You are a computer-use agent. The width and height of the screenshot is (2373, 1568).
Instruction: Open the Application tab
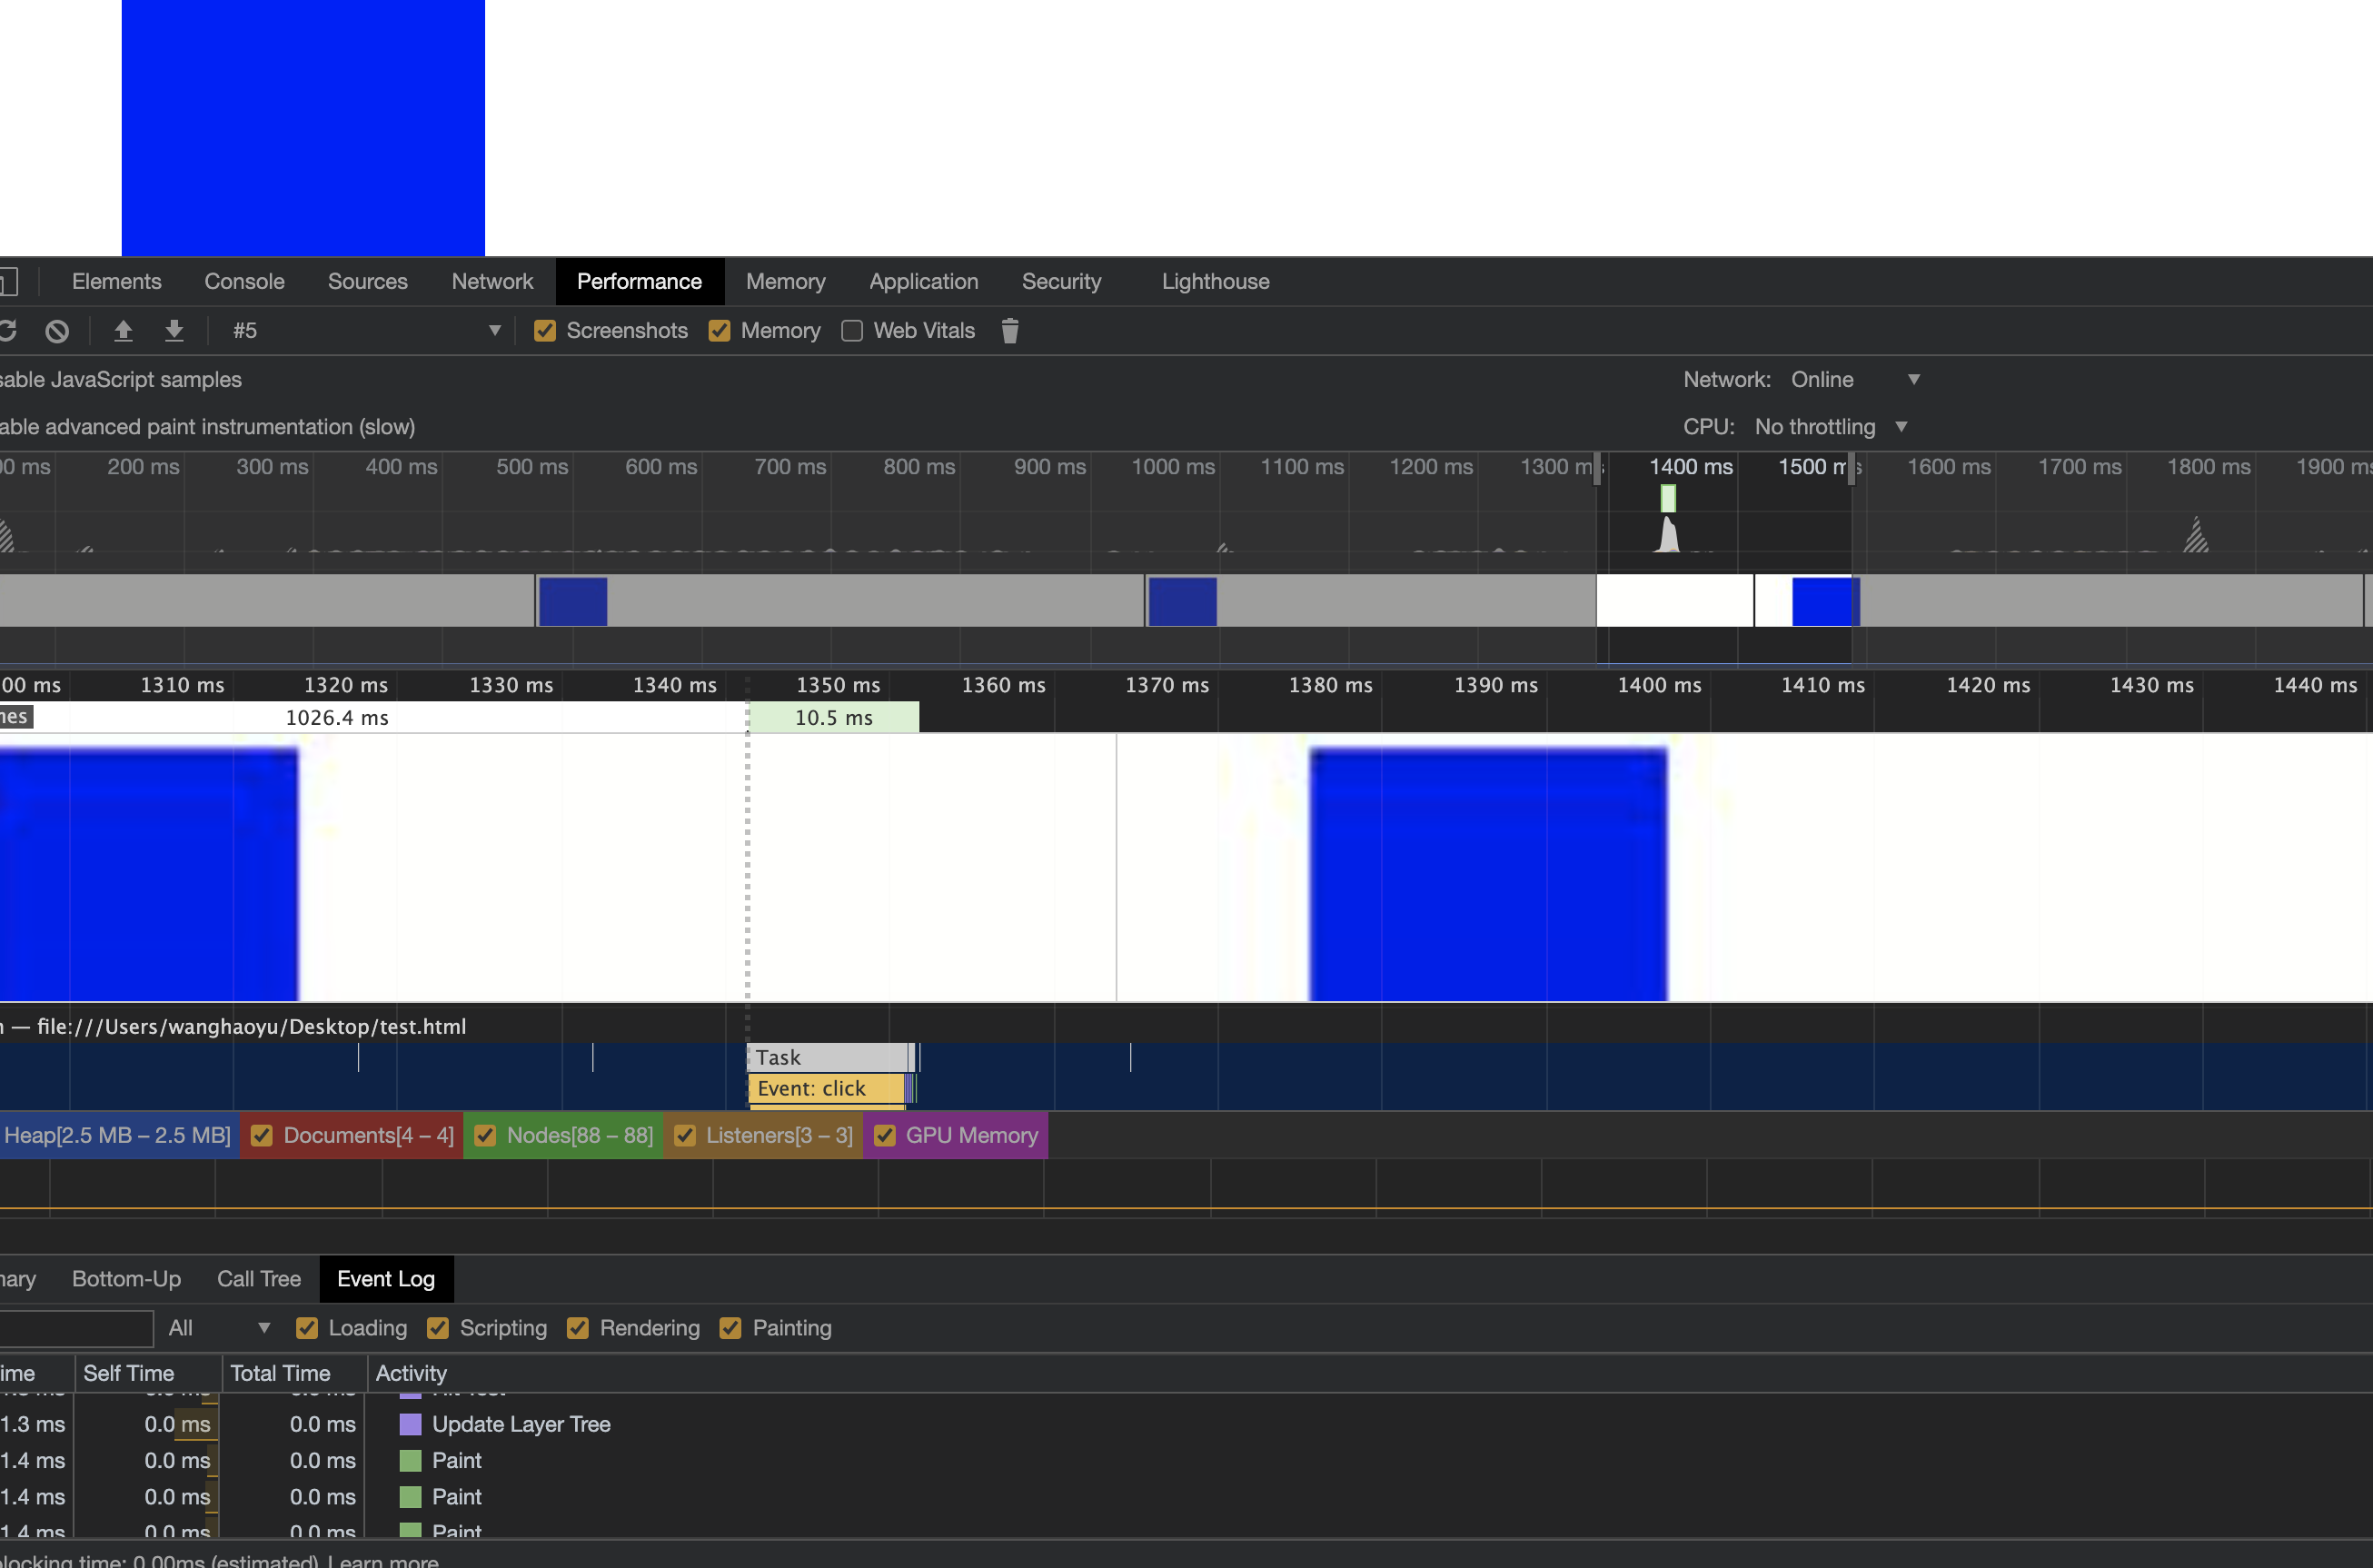(923, 282)
